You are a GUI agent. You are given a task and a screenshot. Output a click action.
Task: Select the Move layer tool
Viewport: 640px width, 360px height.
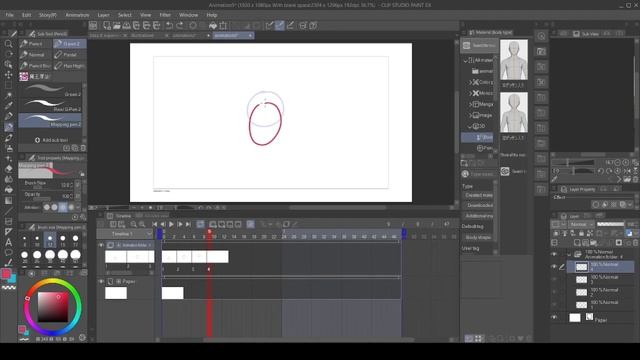pos(8,75)
